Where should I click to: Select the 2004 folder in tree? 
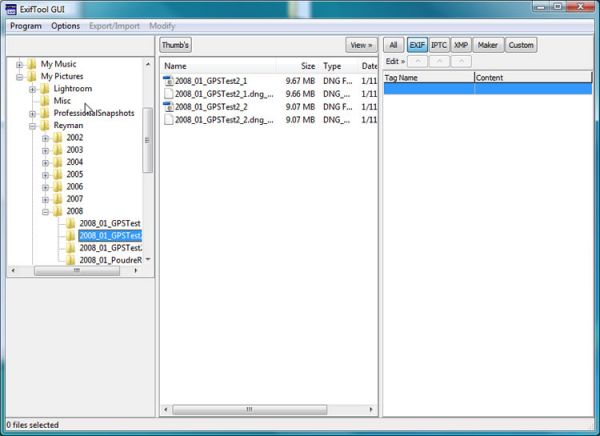[75, 162]
